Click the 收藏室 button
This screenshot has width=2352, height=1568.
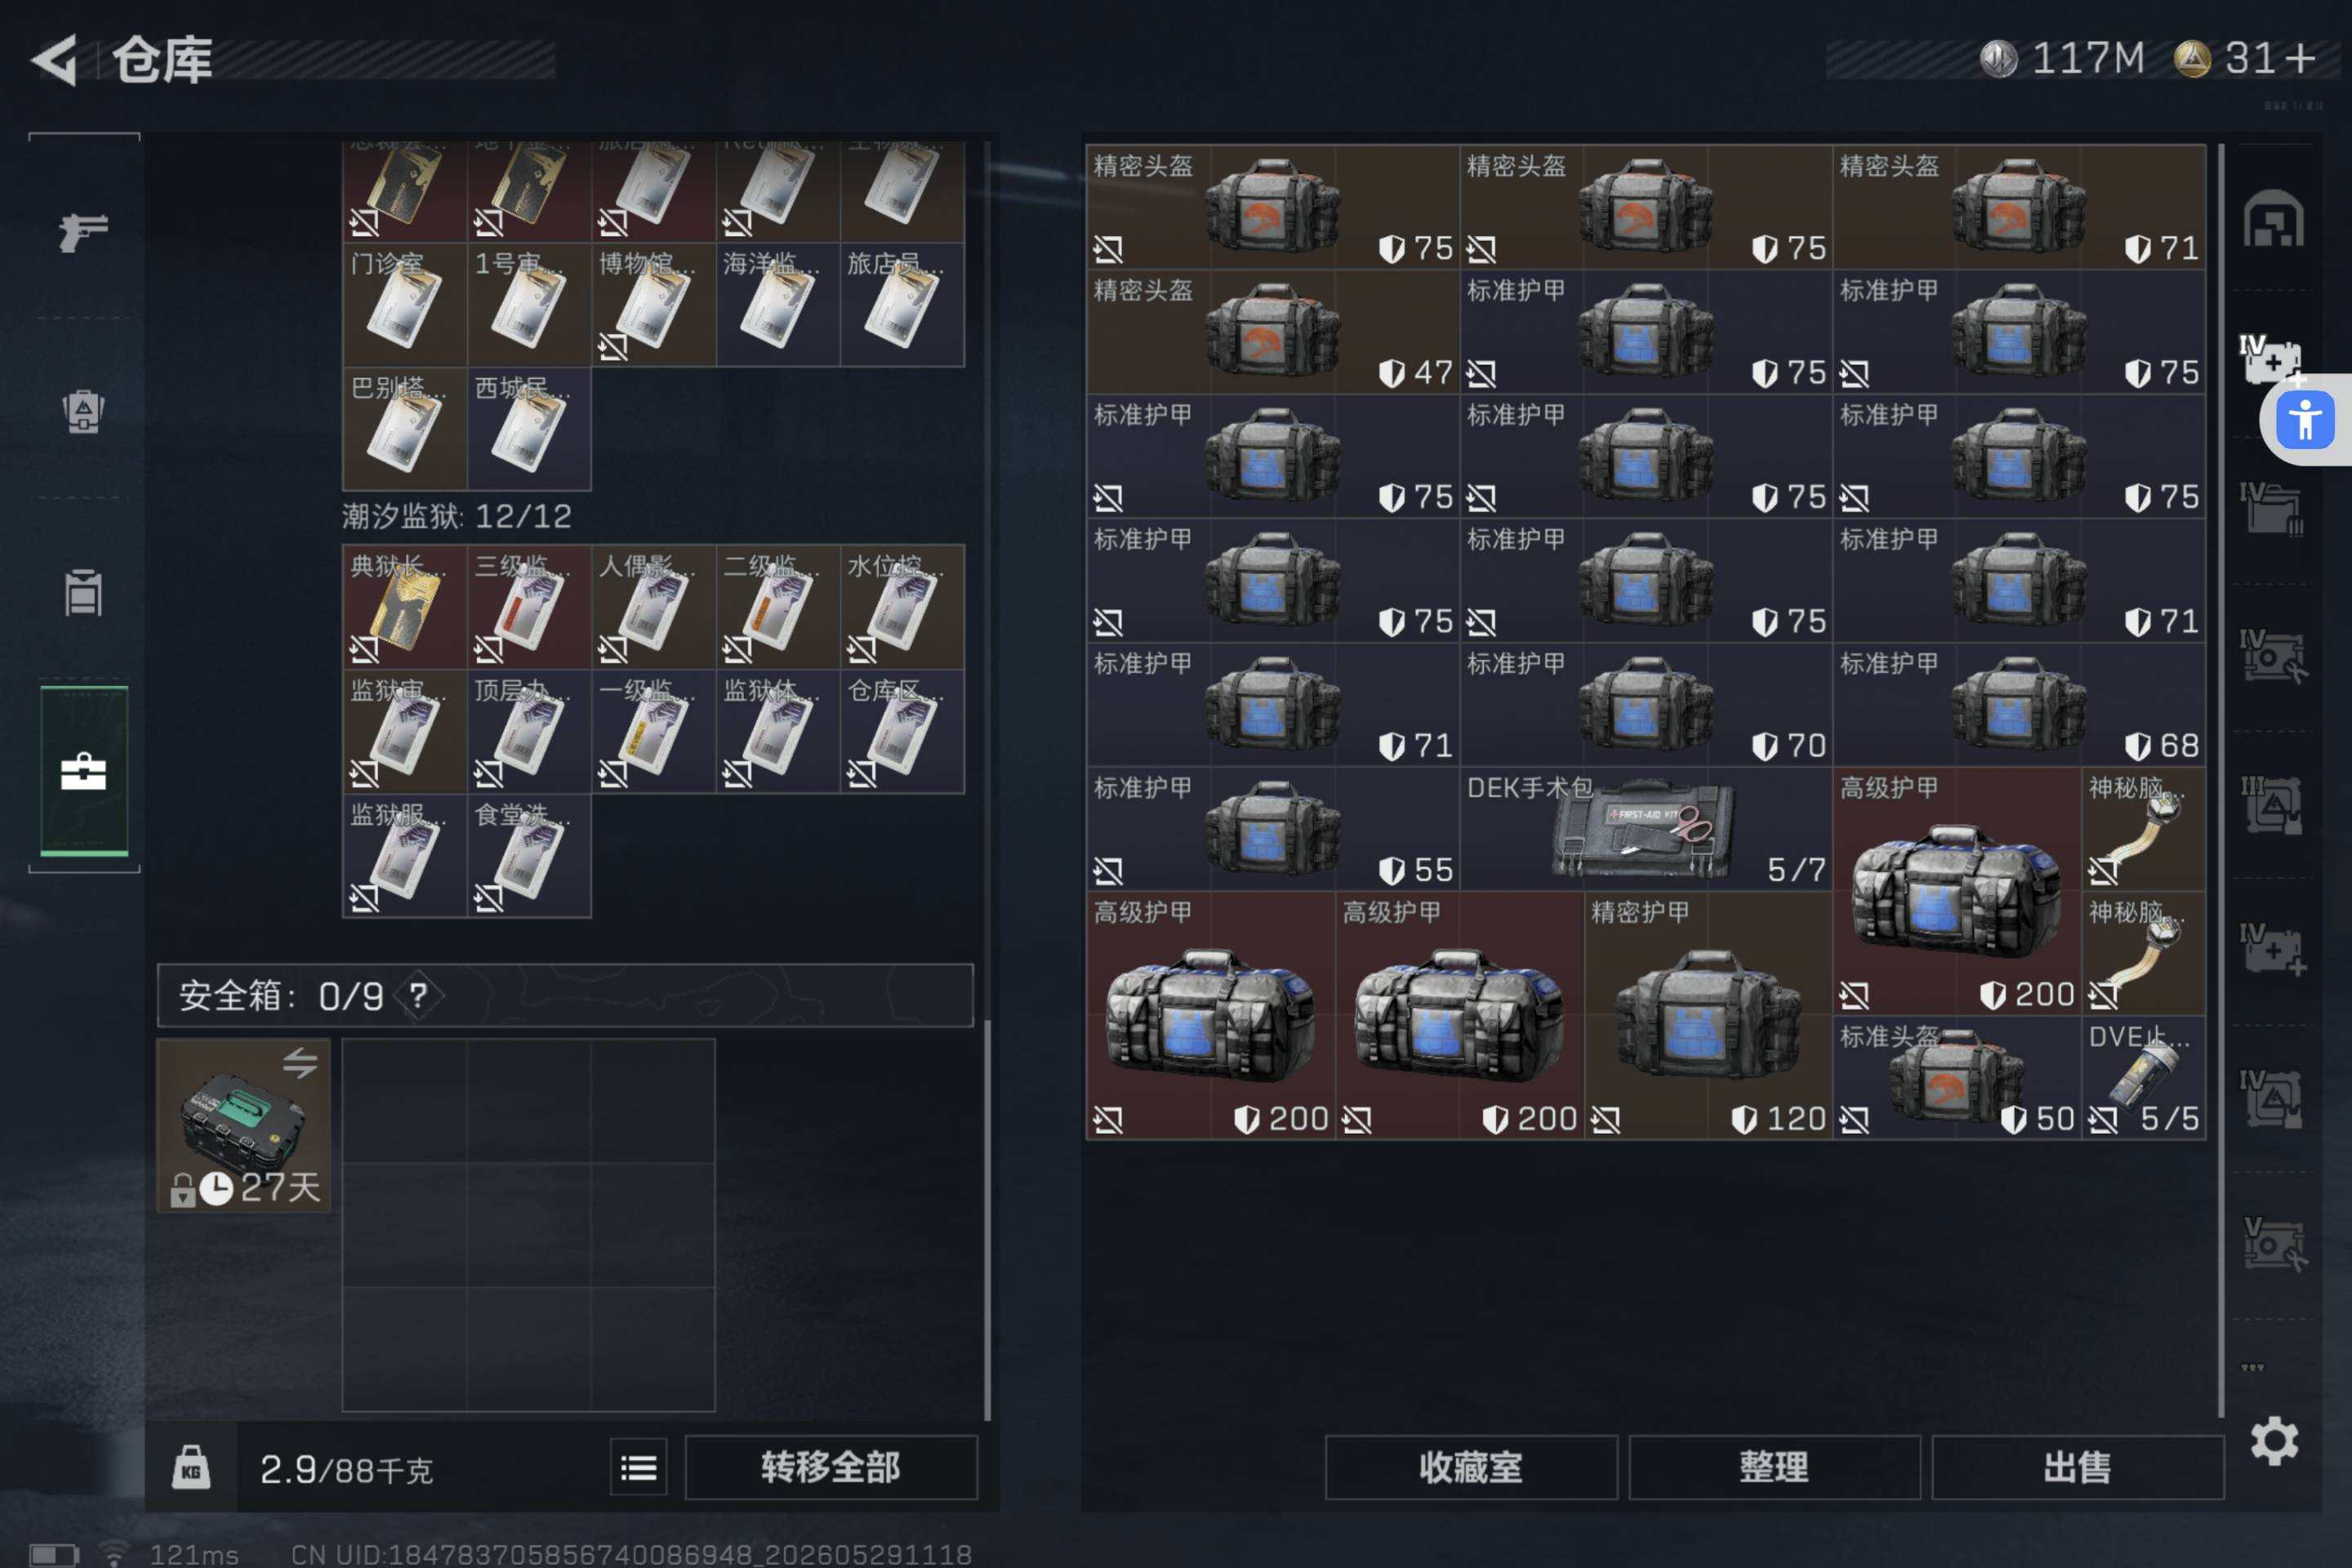click(x=1471, y=1467)
